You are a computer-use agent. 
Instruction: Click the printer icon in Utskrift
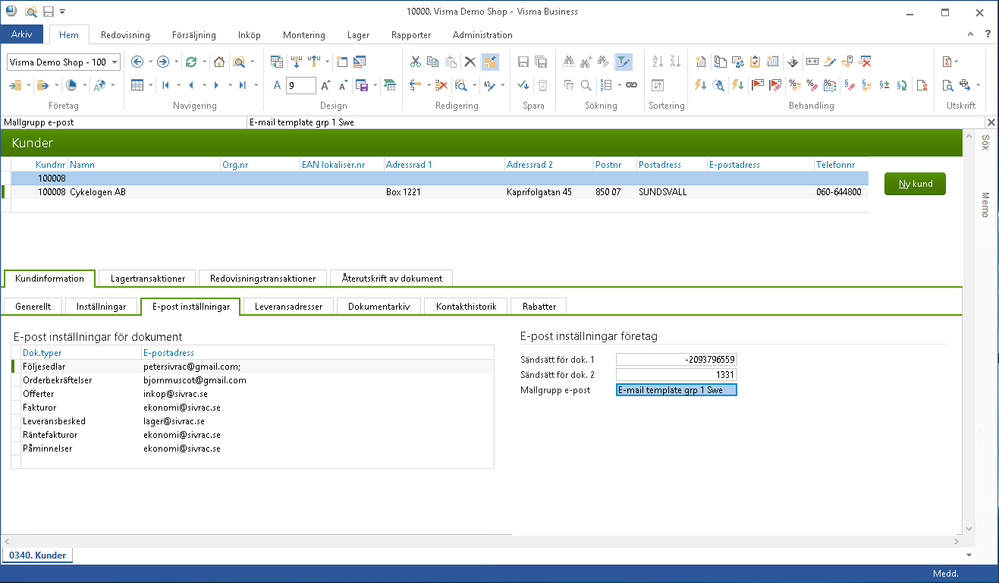(965, 85)
